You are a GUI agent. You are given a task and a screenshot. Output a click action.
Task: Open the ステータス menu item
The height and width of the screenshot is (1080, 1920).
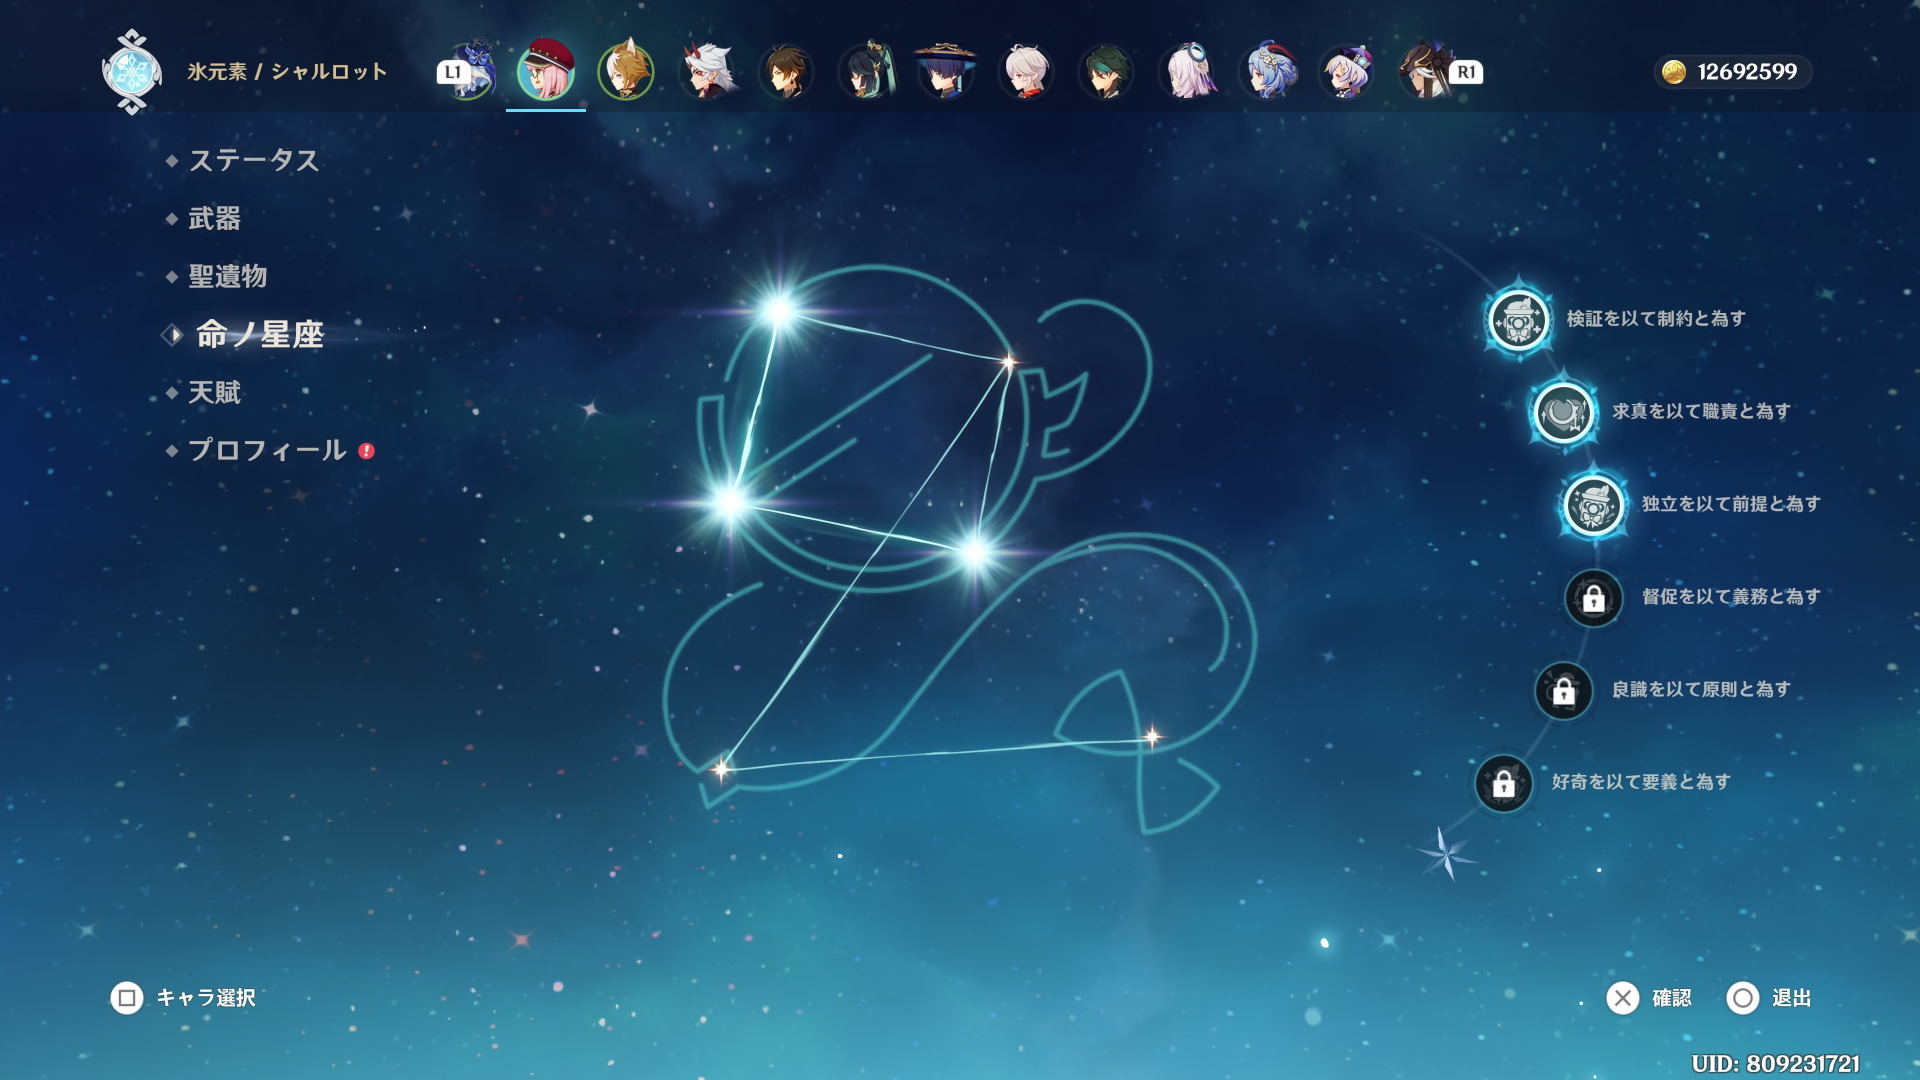pyautogui.click(x=253, y=160)
